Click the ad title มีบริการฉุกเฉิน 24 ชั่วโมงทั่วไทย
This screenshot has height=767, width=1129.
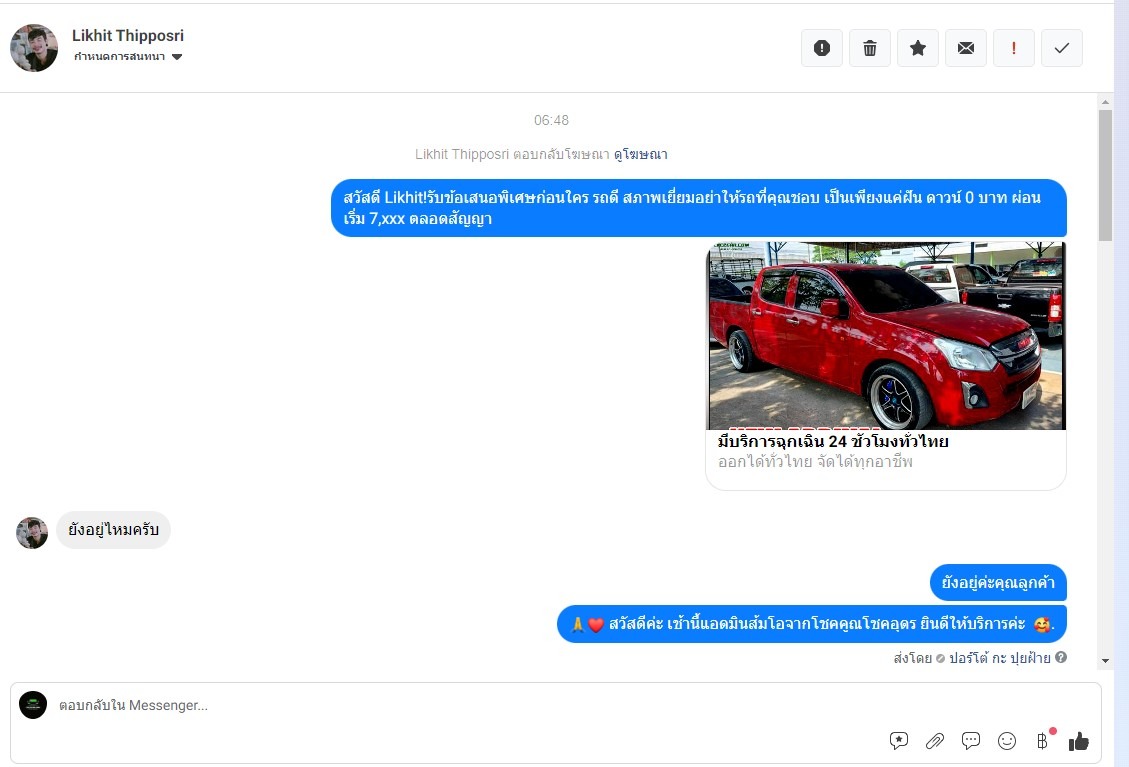[x=833, y=441]
